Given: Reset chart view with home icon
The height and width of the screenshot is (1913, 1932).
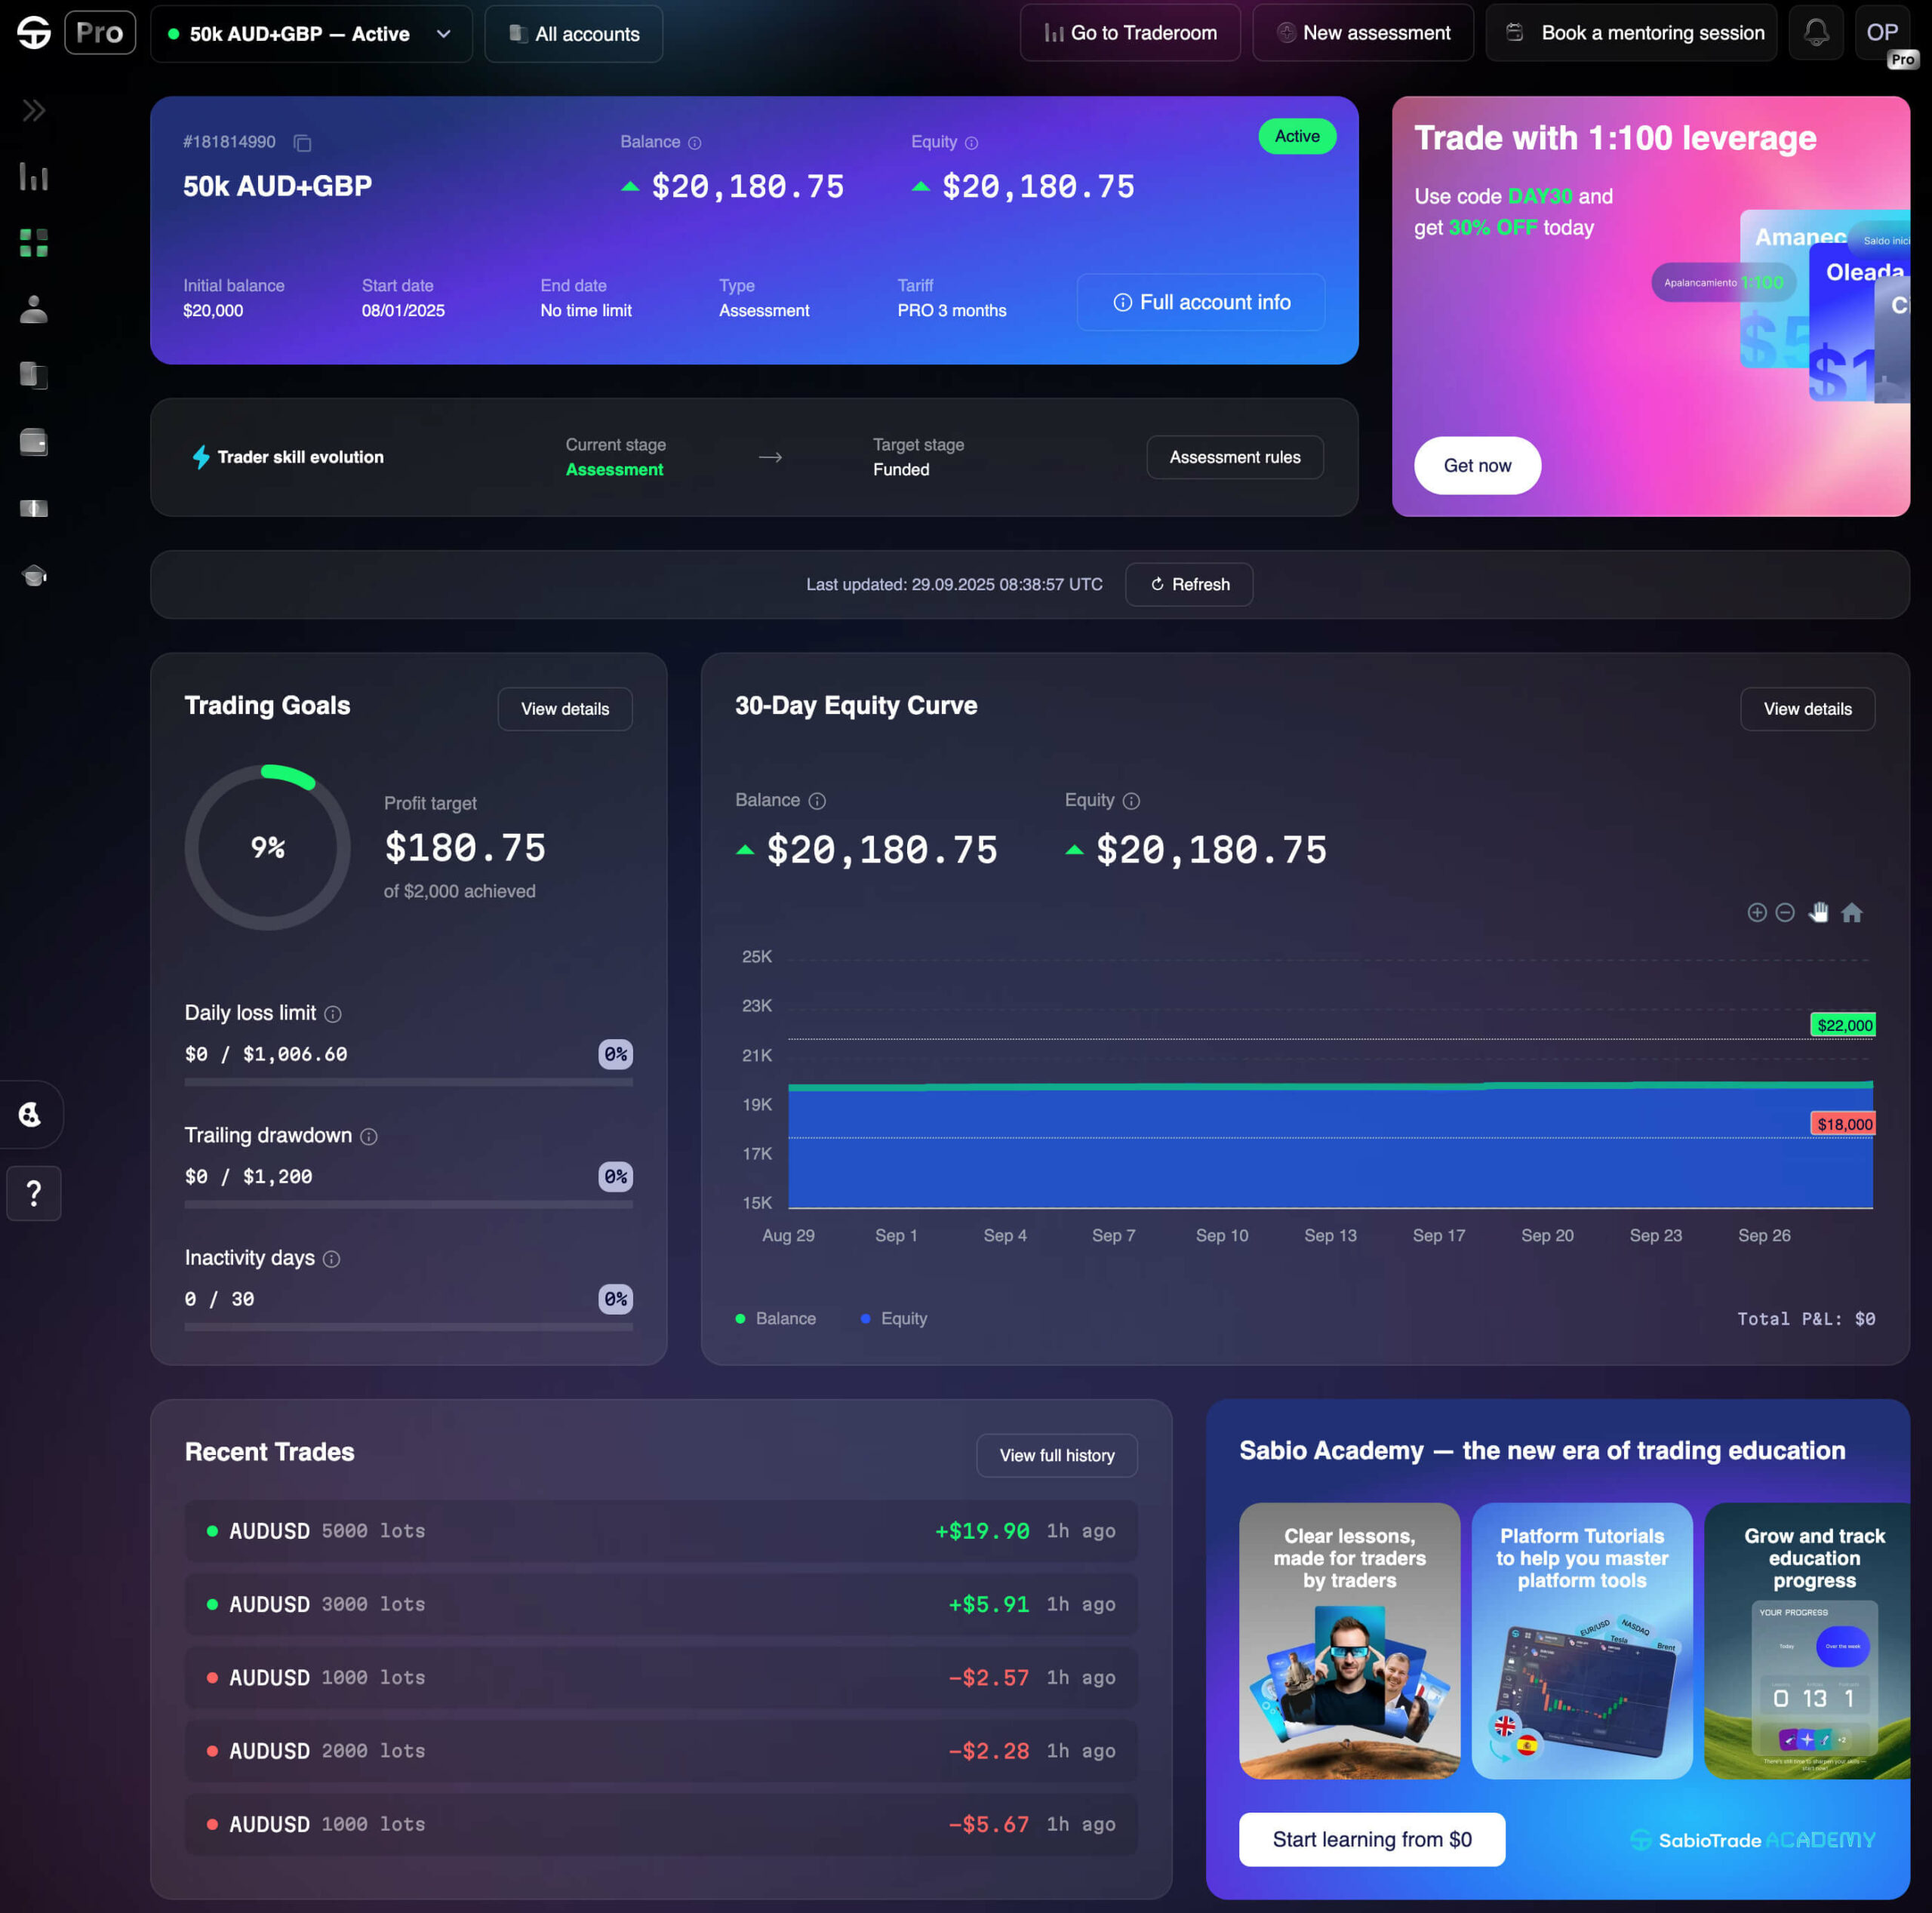Looking at the screenshot, I should click(x=1851, y=912).
